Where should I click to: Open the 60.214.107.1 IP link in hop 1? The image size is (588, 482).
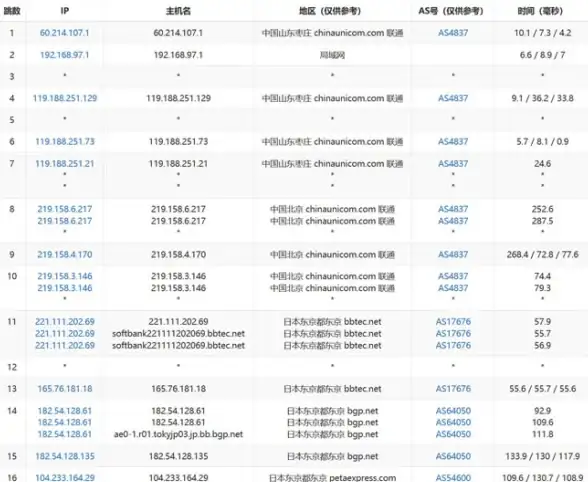coord(64,33)
